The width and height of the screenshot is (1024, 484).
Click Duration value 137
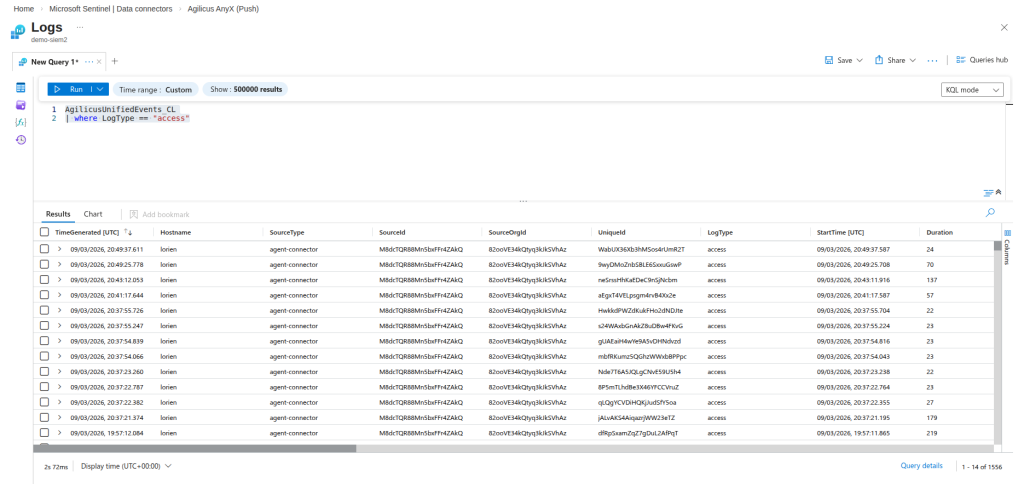click(x=932, y=280)
